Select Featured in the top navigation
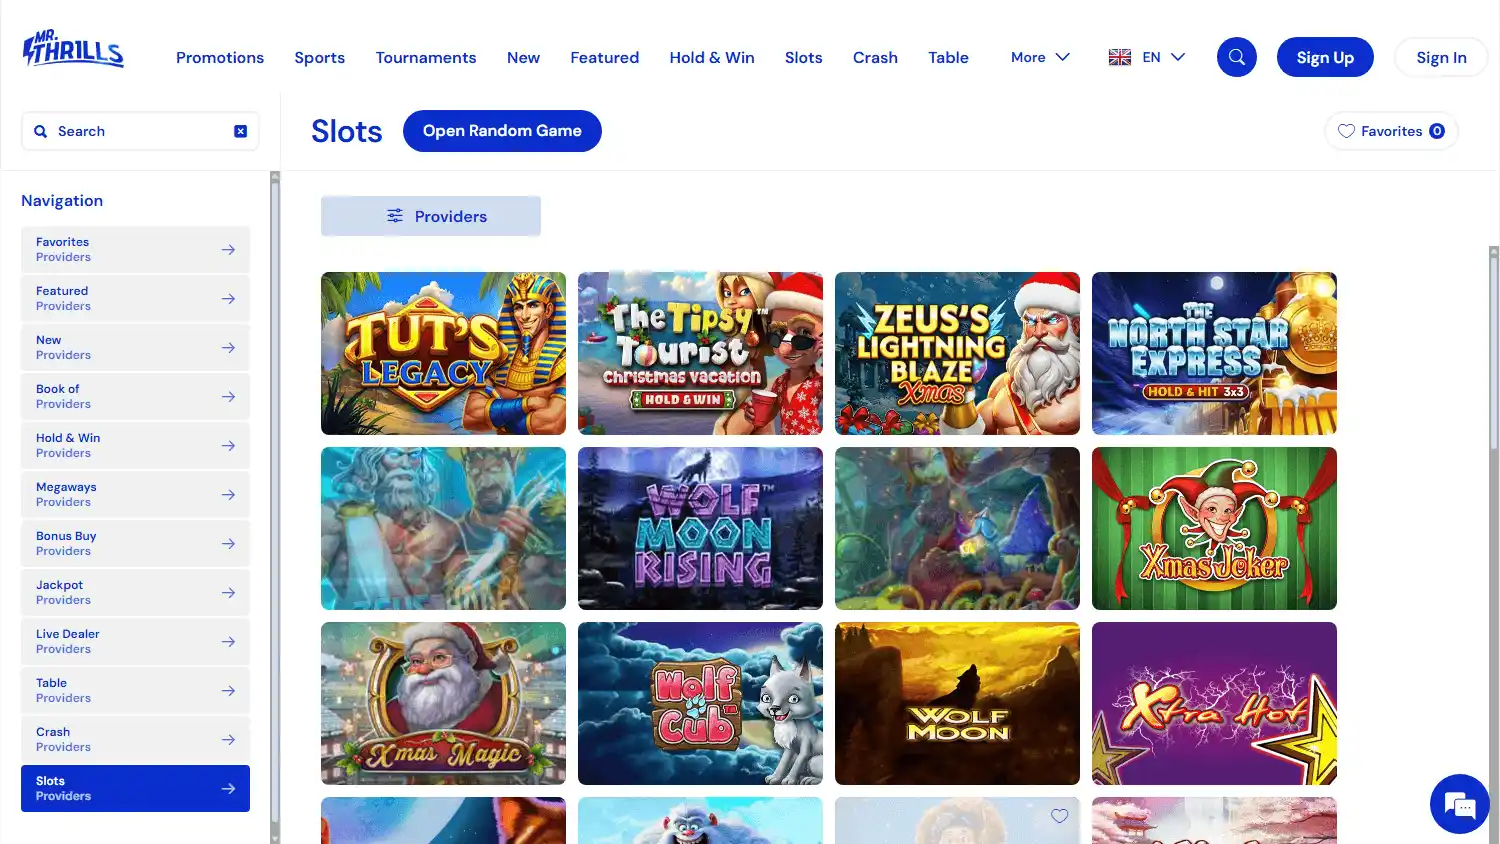Image resolution: width=1500 pixels, height=844 pixels. tap(604, 57)
